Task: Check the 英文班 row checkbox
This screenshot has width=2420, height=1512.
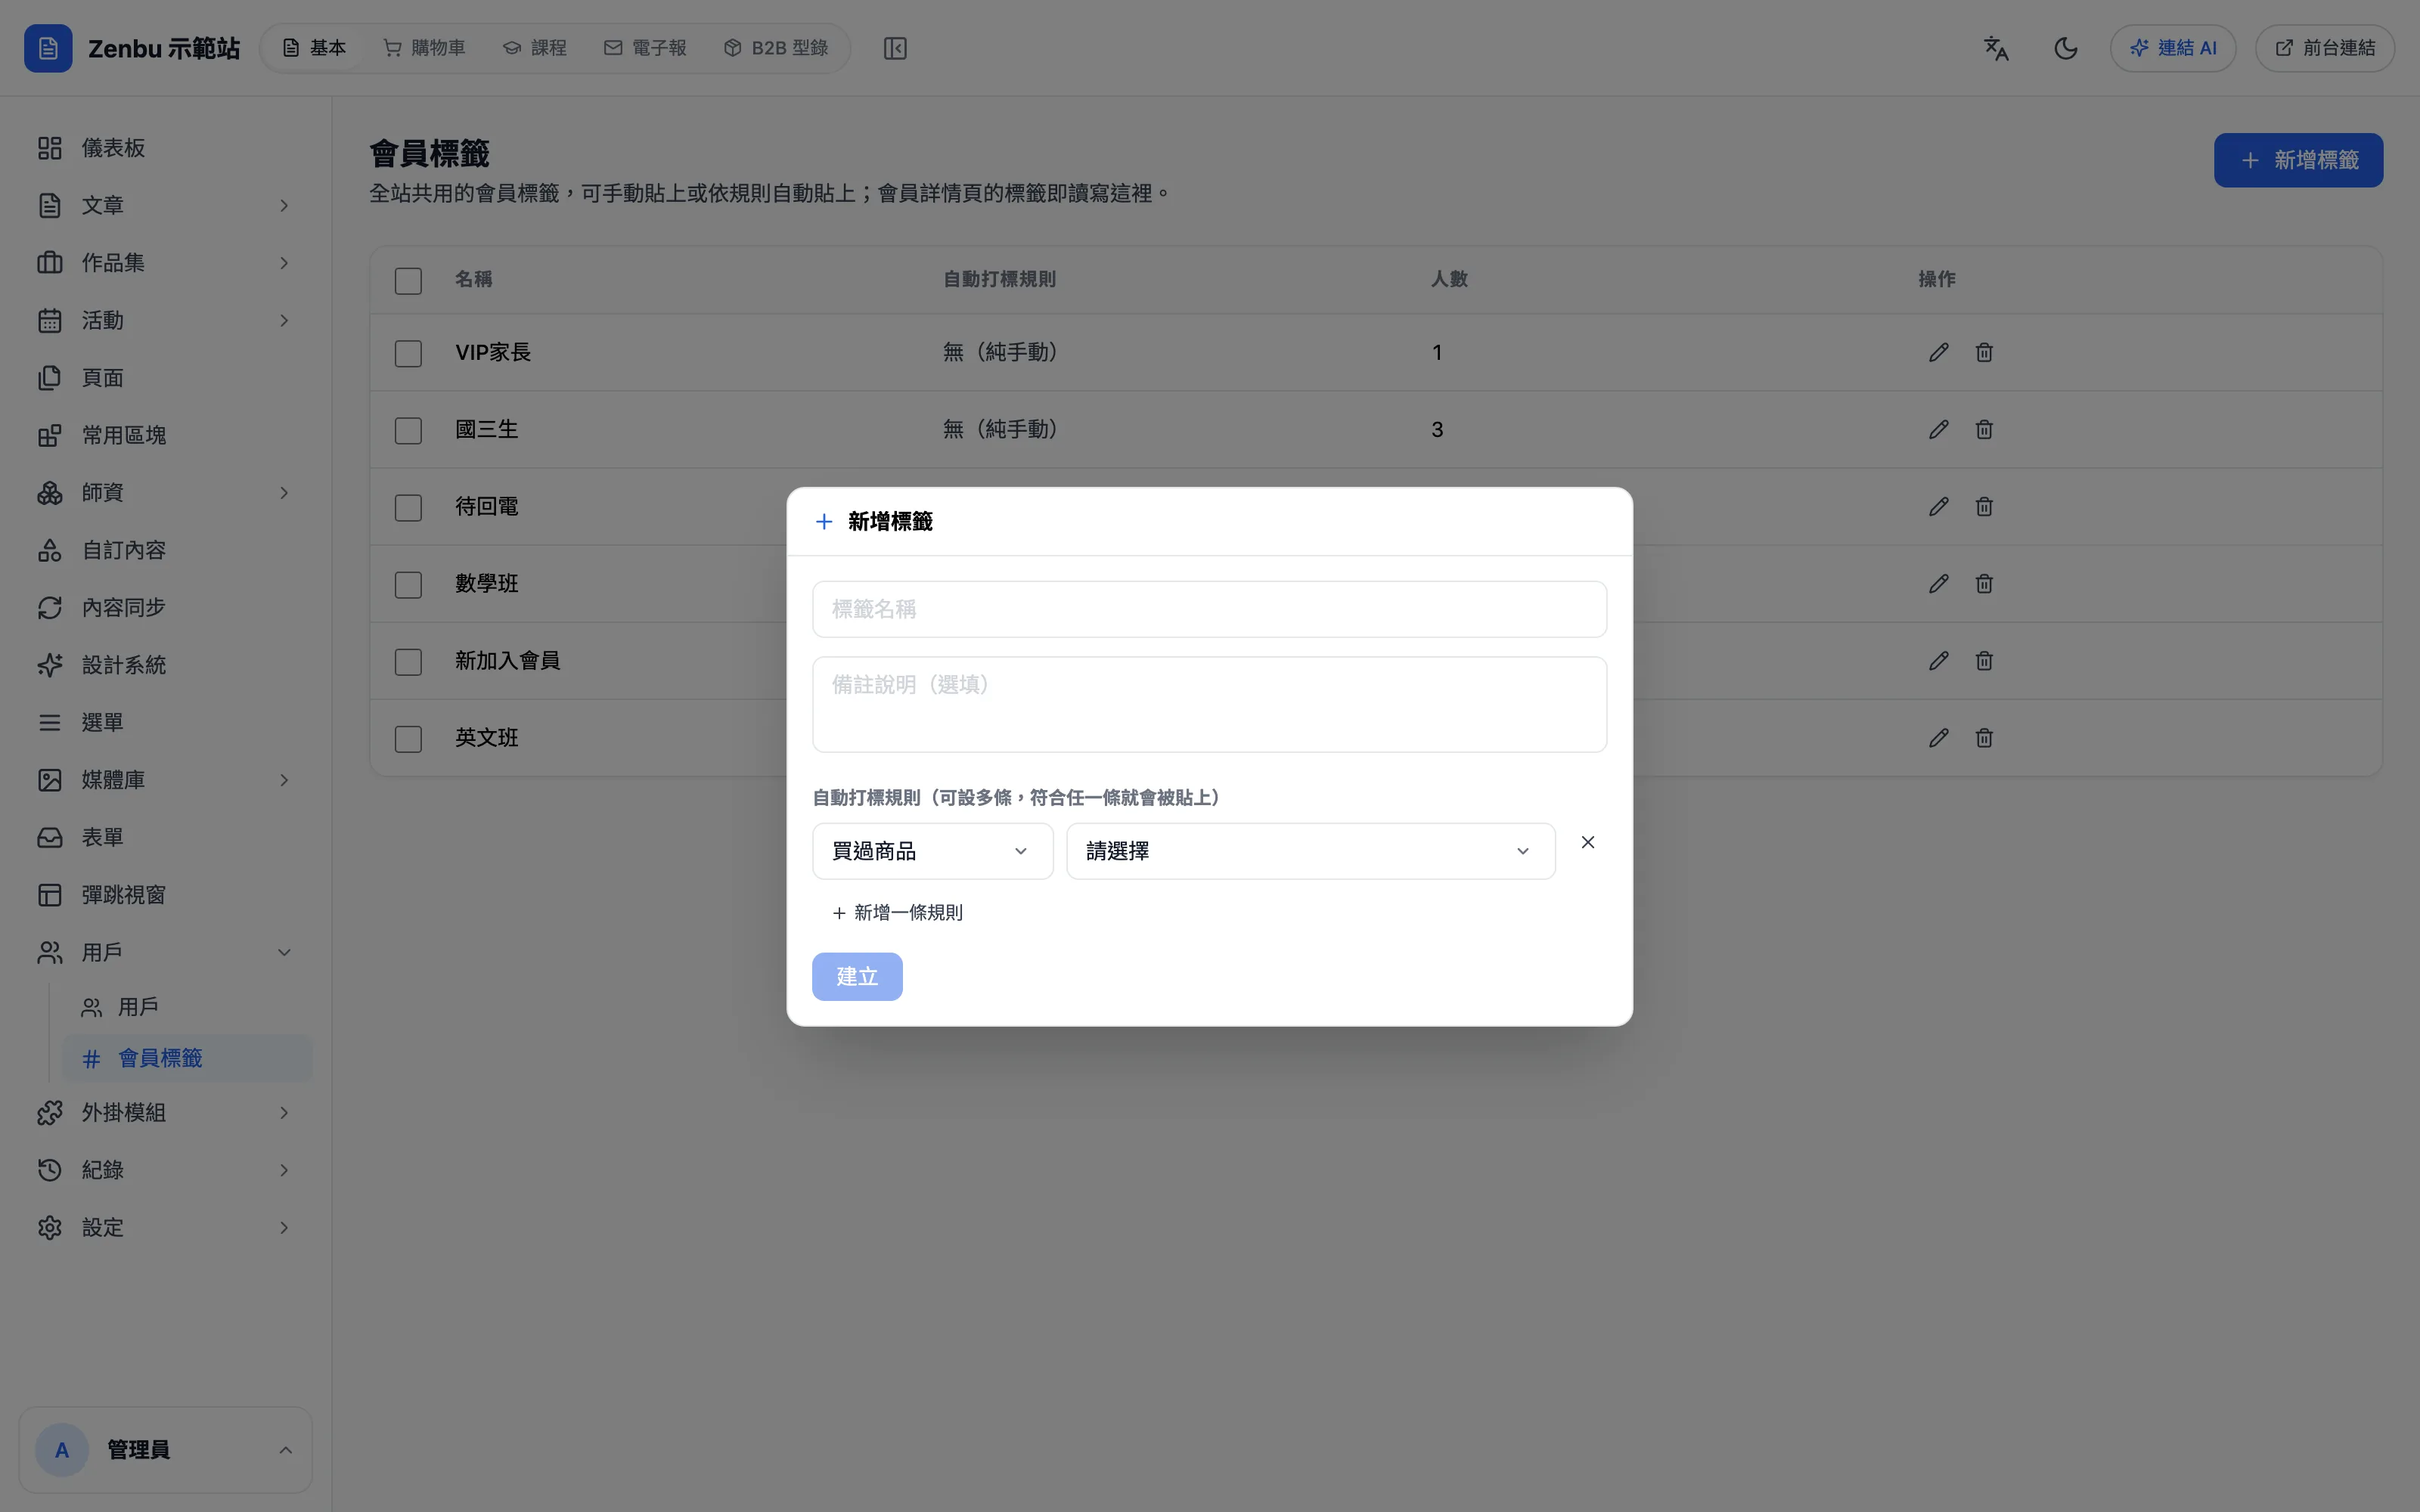Action: tap(408, 738)
